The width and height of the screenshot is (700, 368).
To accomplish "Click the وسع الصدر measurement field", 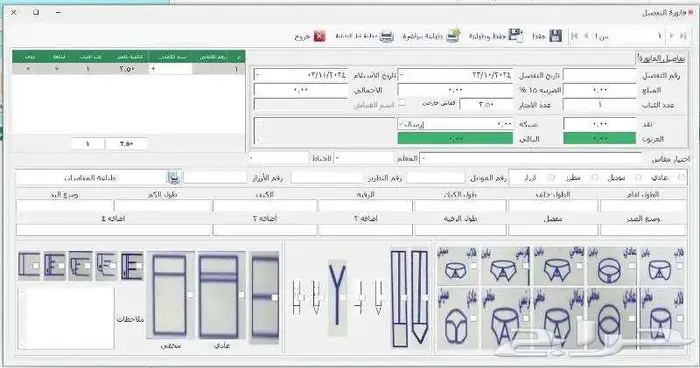I will 643,230.
